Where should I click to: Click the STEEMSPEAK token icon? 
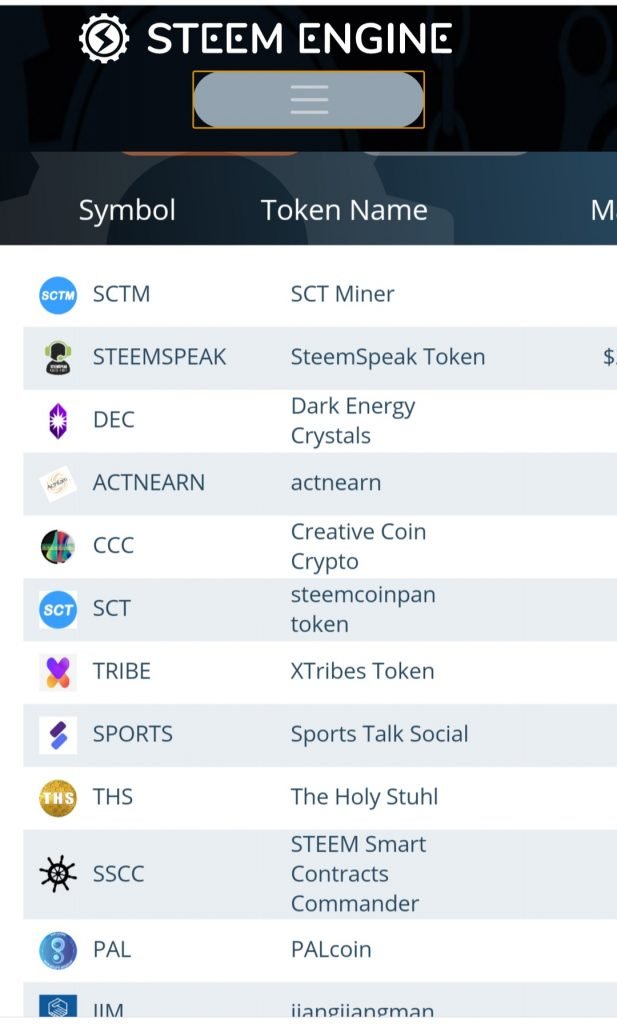click(58, 358)
